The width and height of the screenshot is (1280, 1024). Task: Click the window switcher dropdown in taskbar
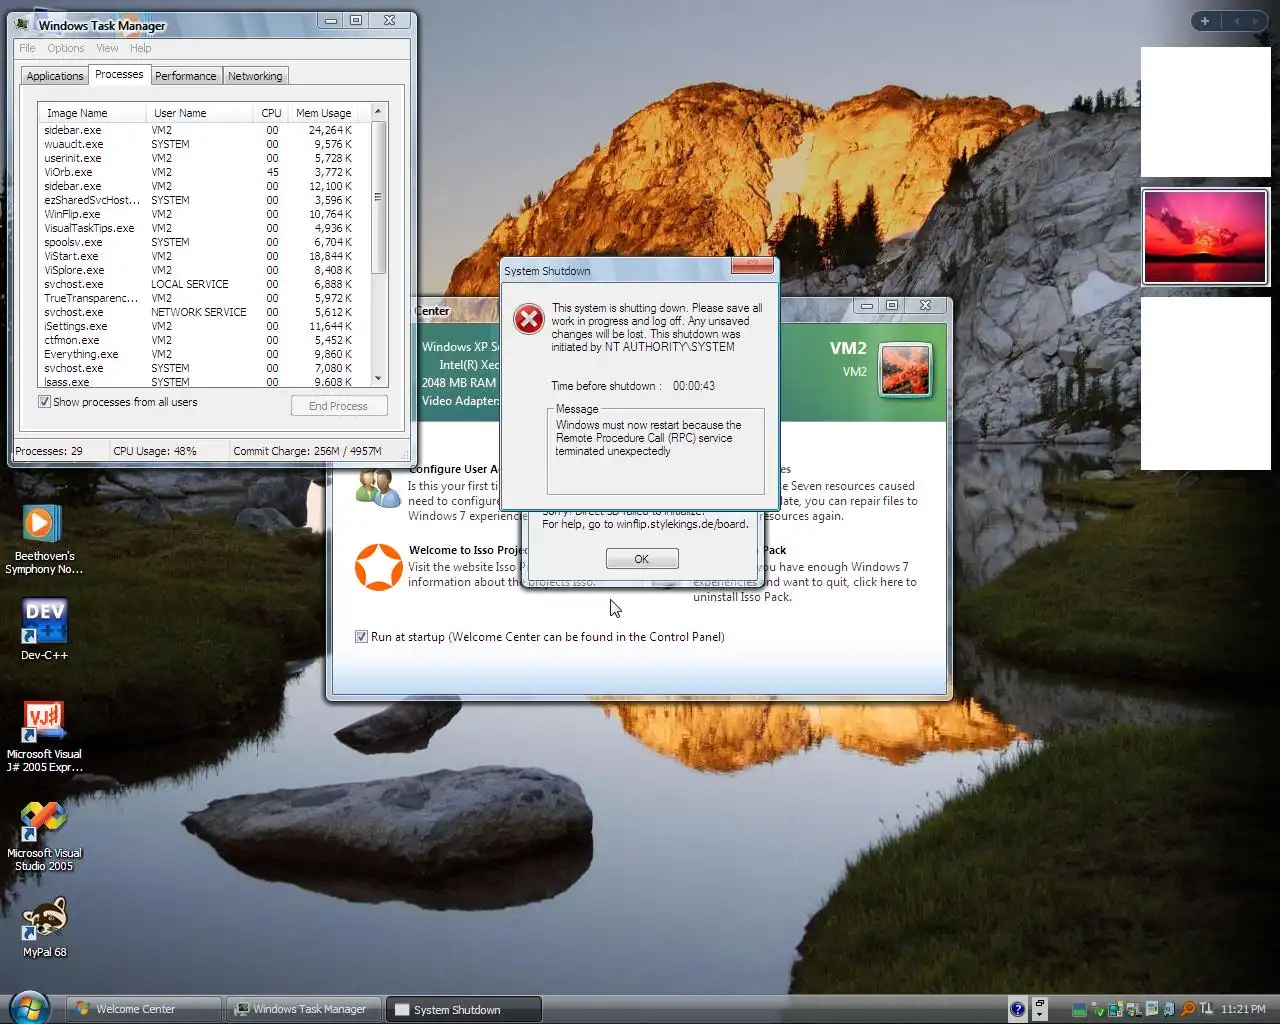point(1039,1009)
